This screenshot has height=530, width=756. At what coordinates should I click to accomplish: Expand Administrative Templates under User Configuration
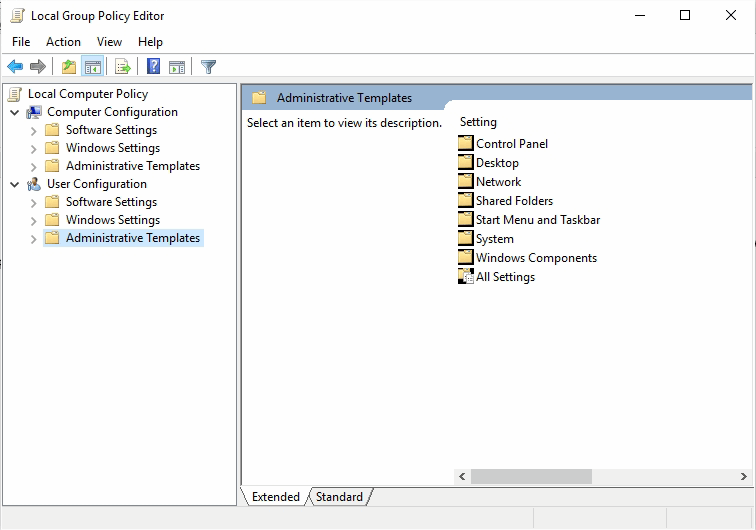(x=34, y=239)
